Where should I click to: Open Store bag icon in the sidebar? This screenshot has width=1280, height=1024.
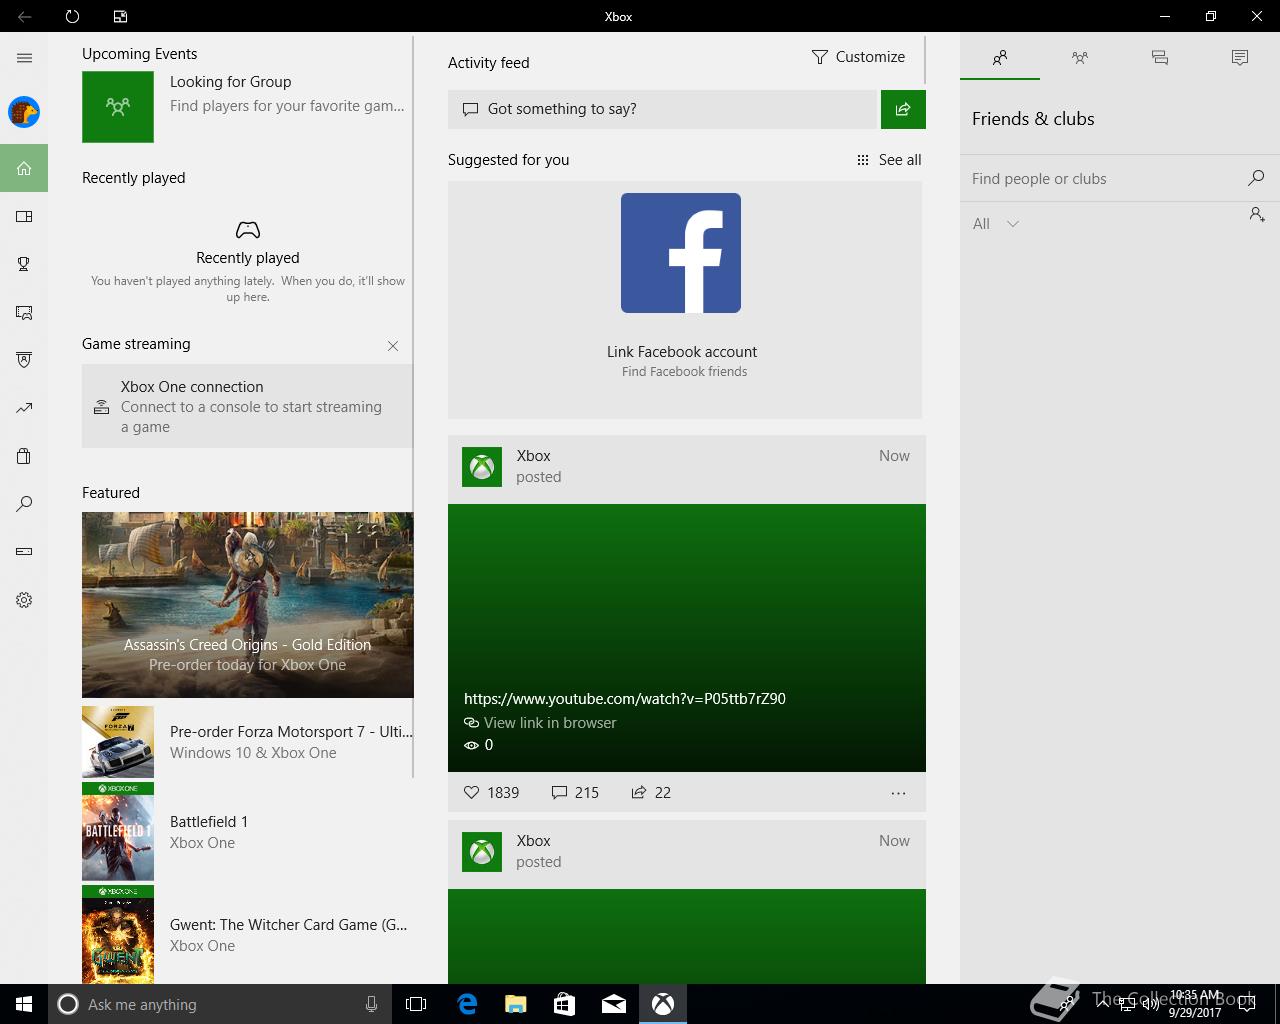[x=24, y=456]
